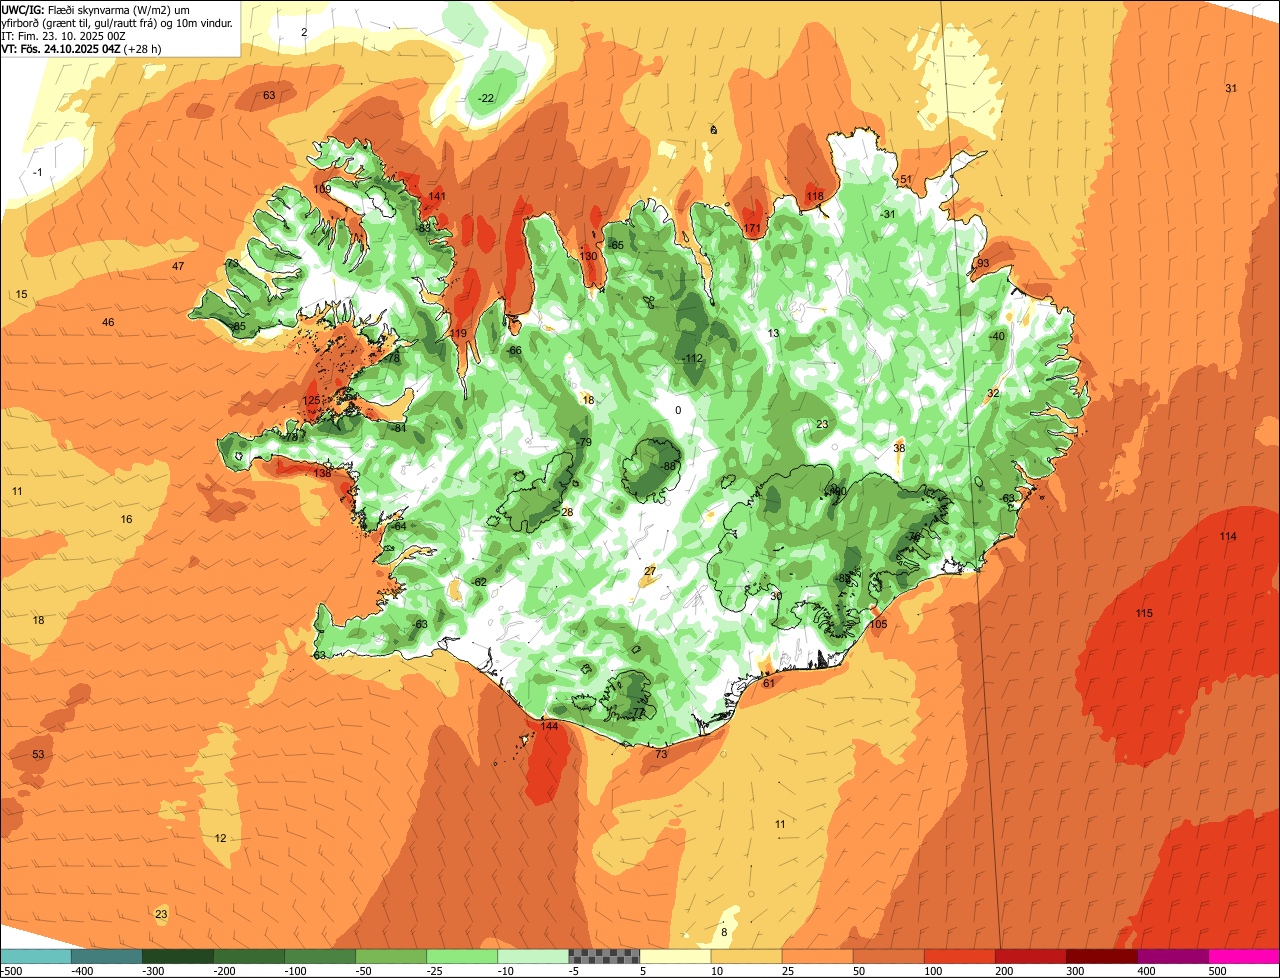The image size is (1280, 978).
Task: Click the map value '171' on the north coast
Action: (752, 229)
